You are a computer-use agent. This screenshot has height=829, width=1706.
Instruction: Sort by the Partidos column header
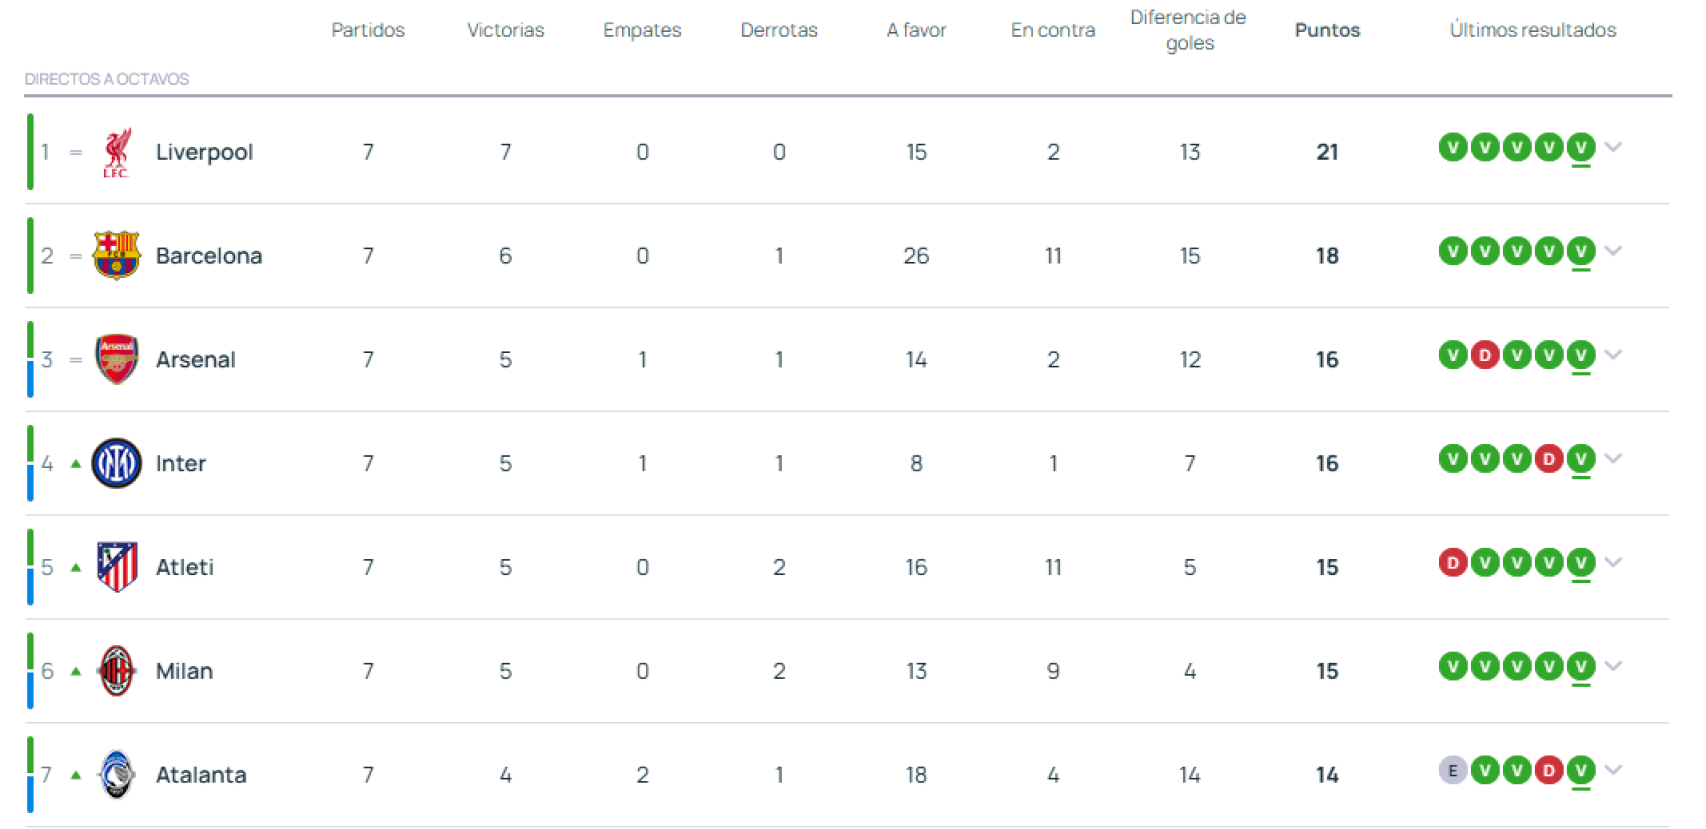[368, 30]
